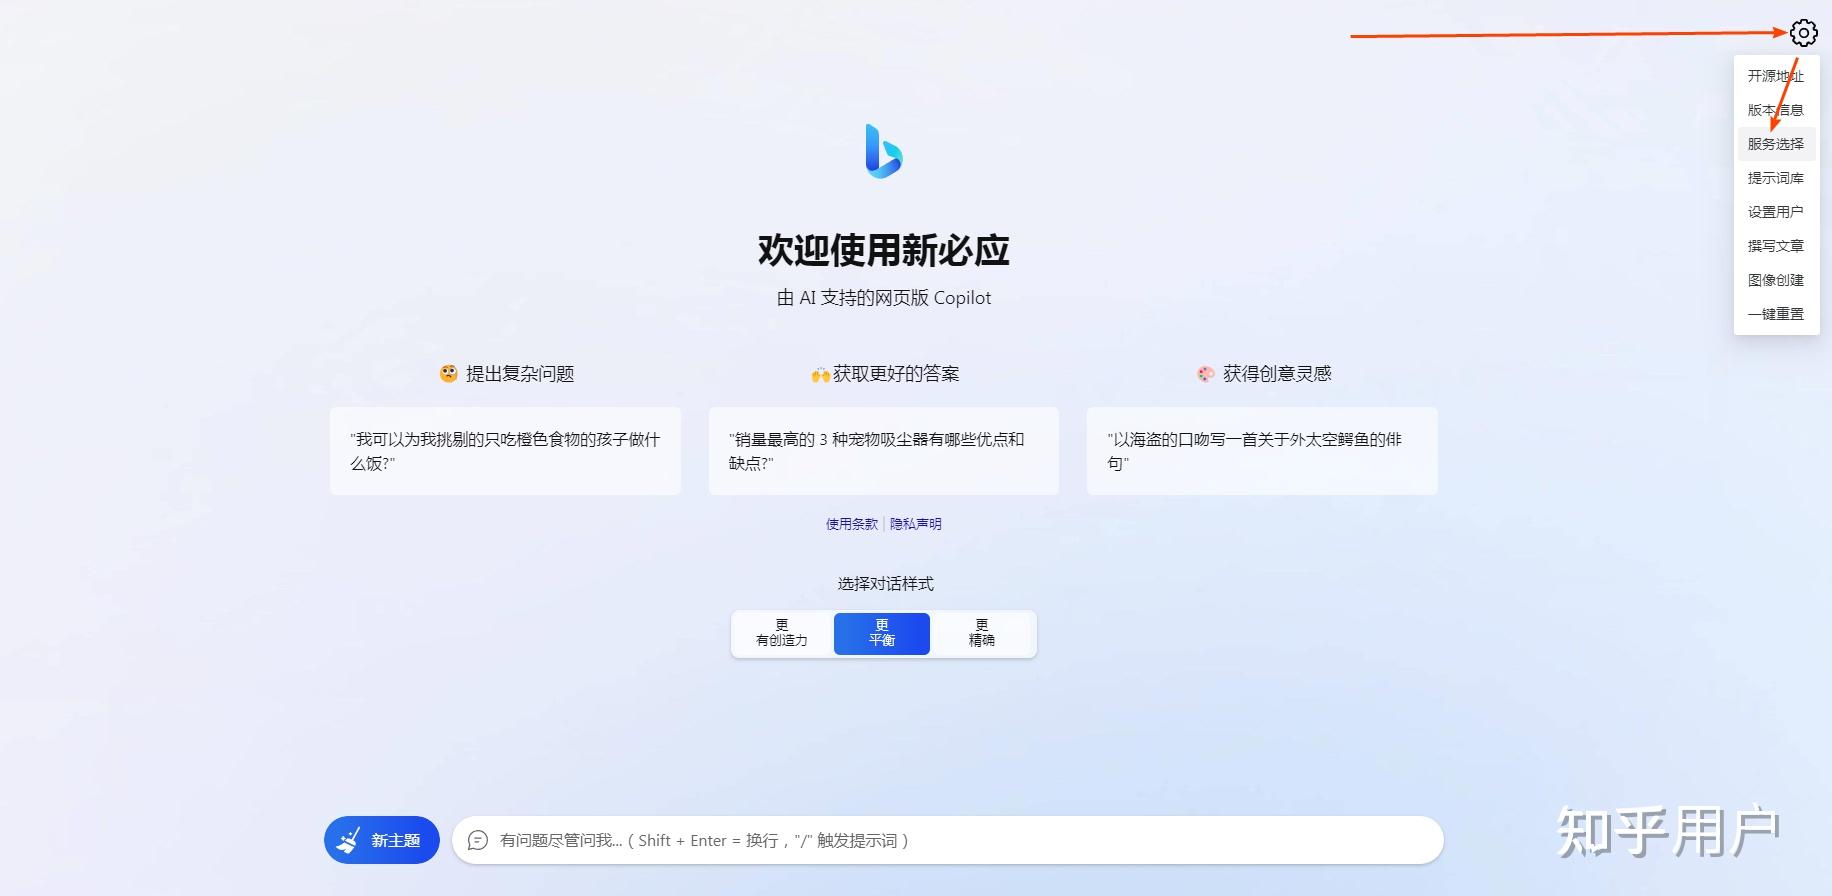Select the 更平衡 conversation style
Viewport: 1832px width, 896px height.
click(882, 634)
